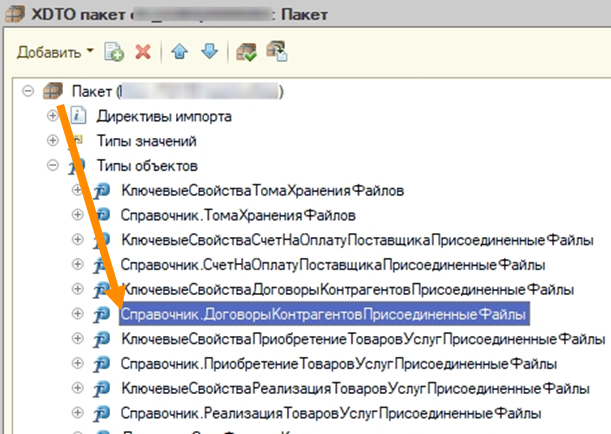Click the copy-add item toolbar icon
This screenshot has width=611, height=434.
point(114,52)
